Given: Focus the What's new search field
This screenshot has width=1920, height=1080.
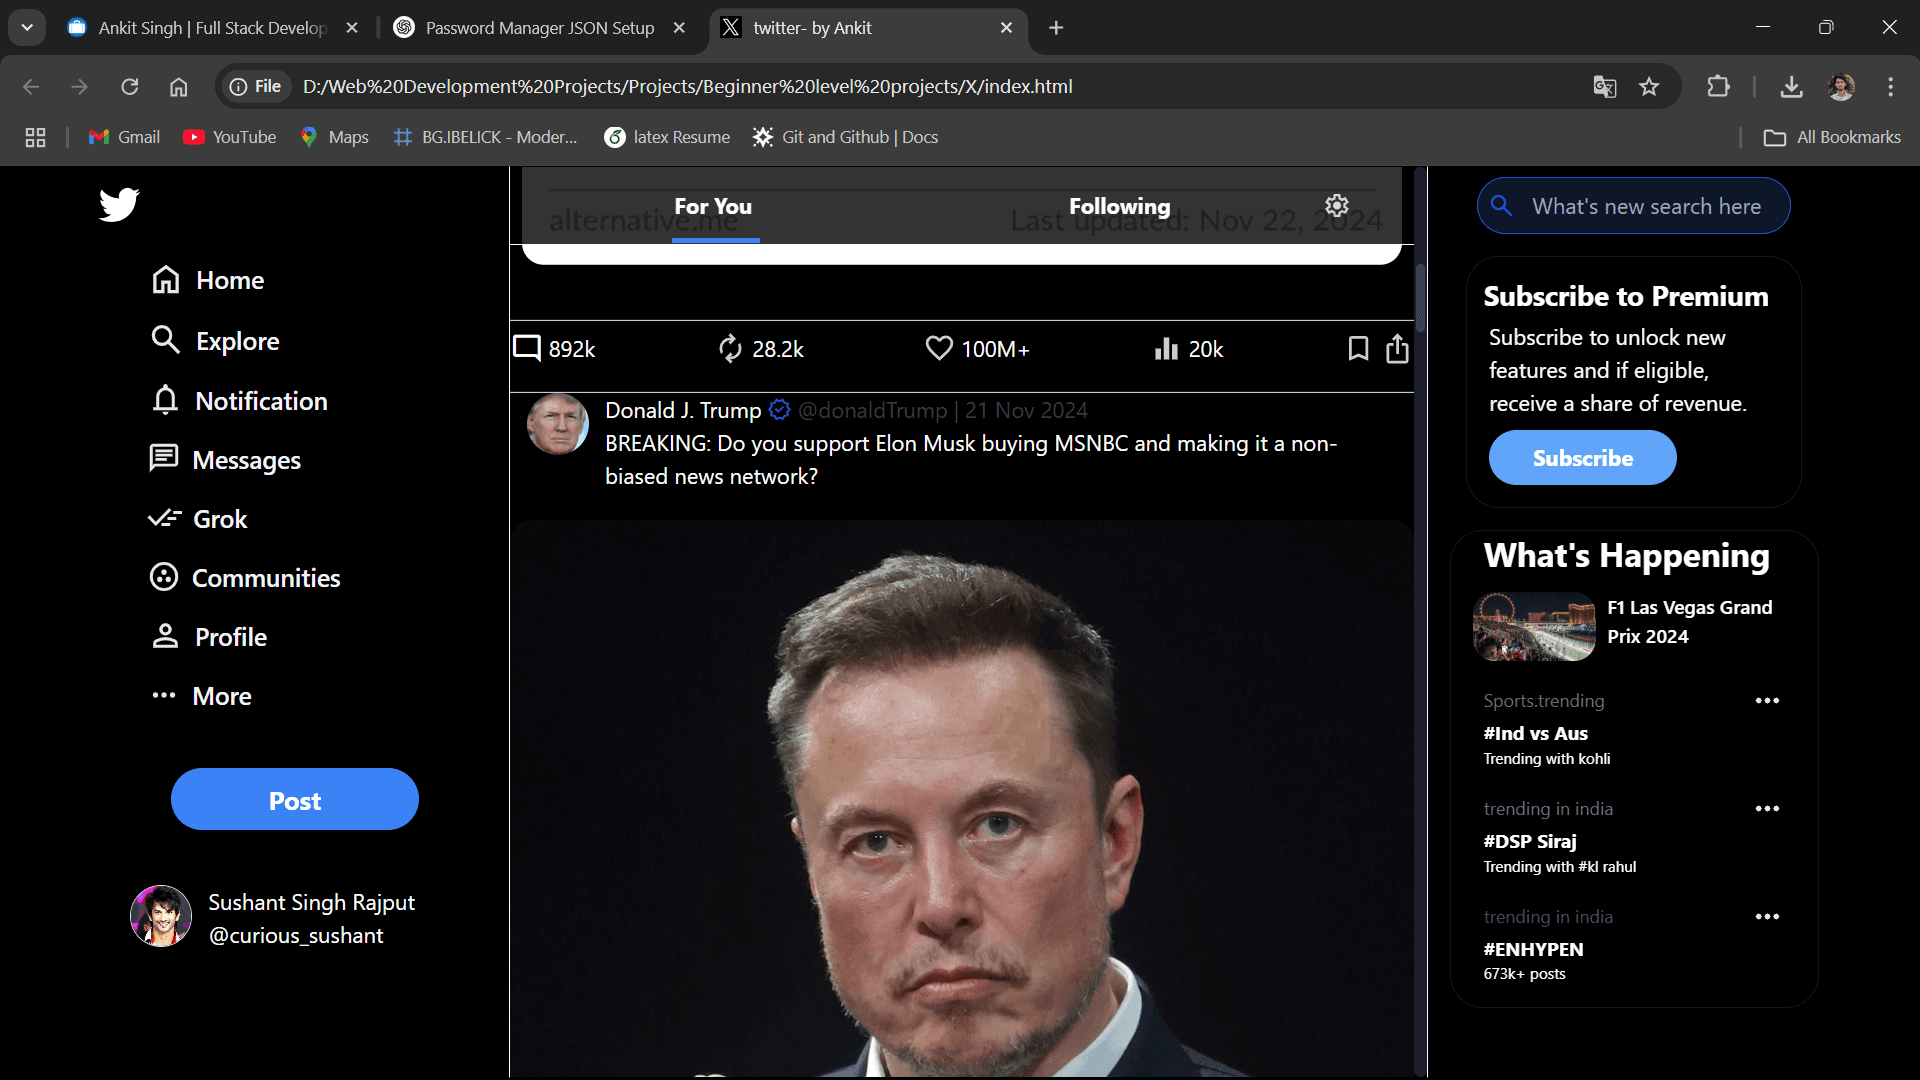Looking at the screenshot, I should tap(1634, 206).
